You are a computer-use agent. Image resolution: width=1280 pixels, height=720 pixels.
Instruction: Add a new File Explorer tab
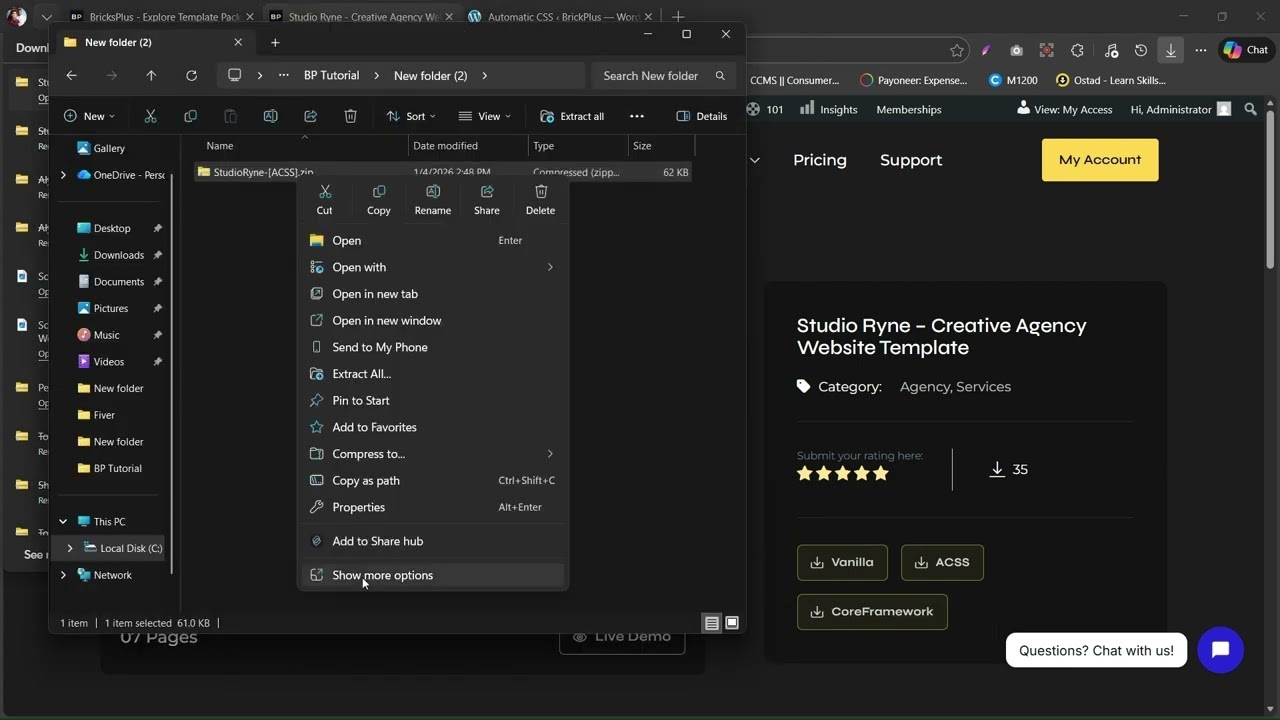coord(275,42)
